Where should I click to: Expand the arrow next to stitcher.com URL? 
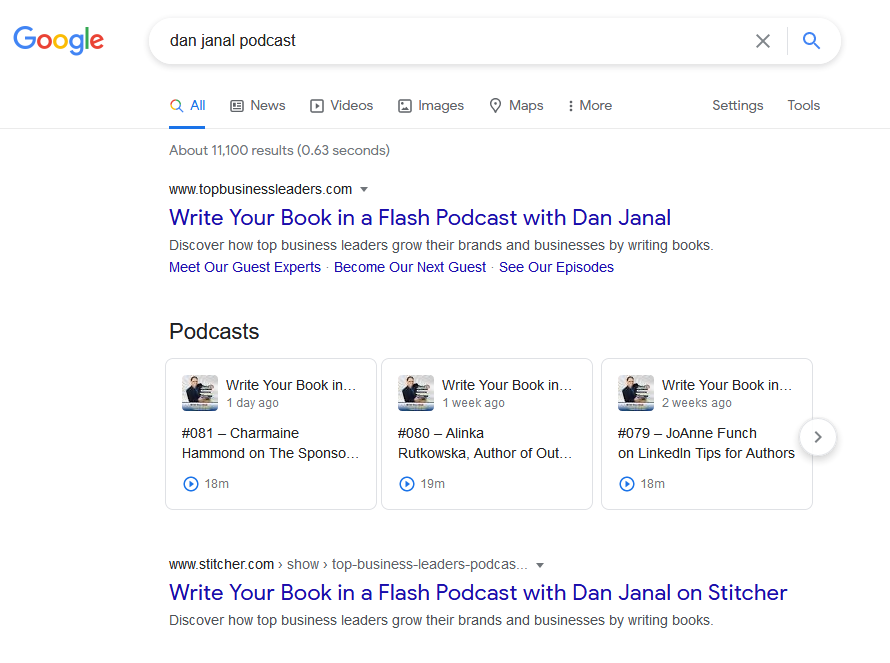click(x=540, y=565)
